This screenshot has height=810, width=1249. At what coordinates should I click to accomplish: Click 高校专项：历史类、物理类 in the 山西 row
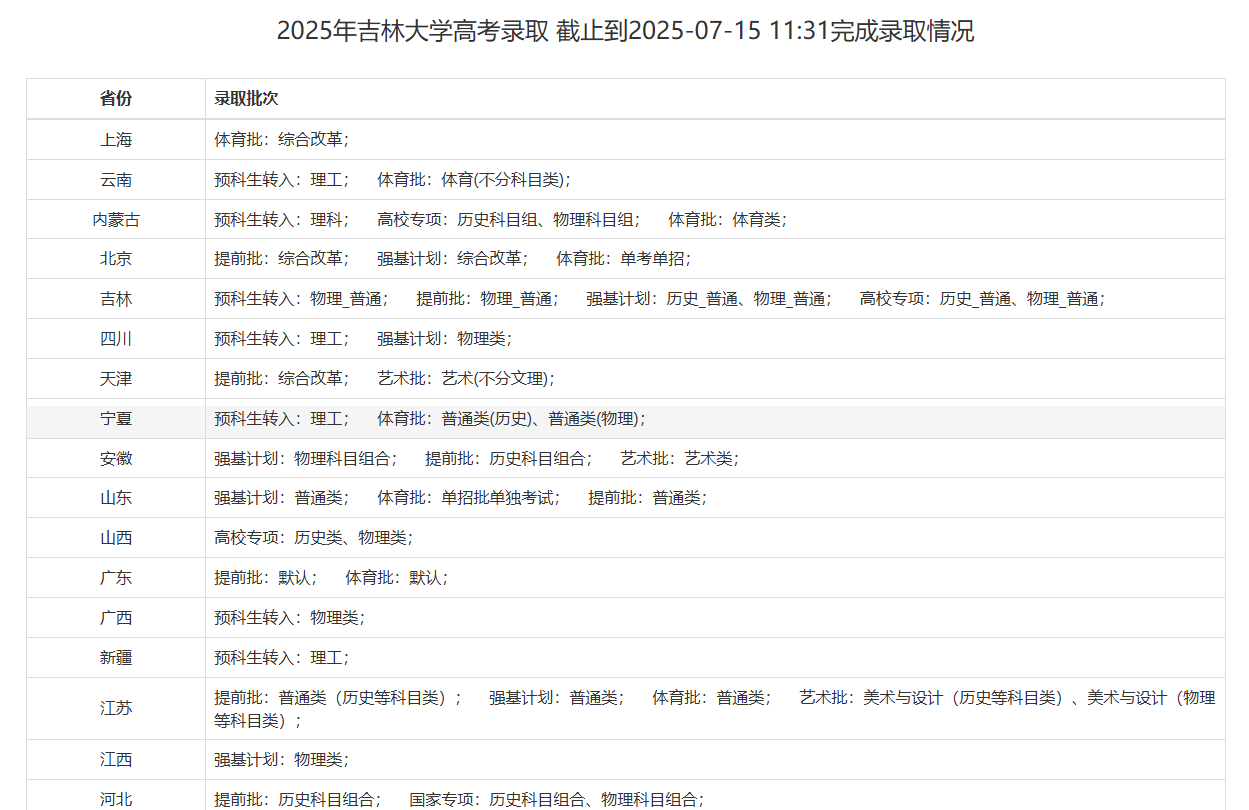(x=313, y=538)
